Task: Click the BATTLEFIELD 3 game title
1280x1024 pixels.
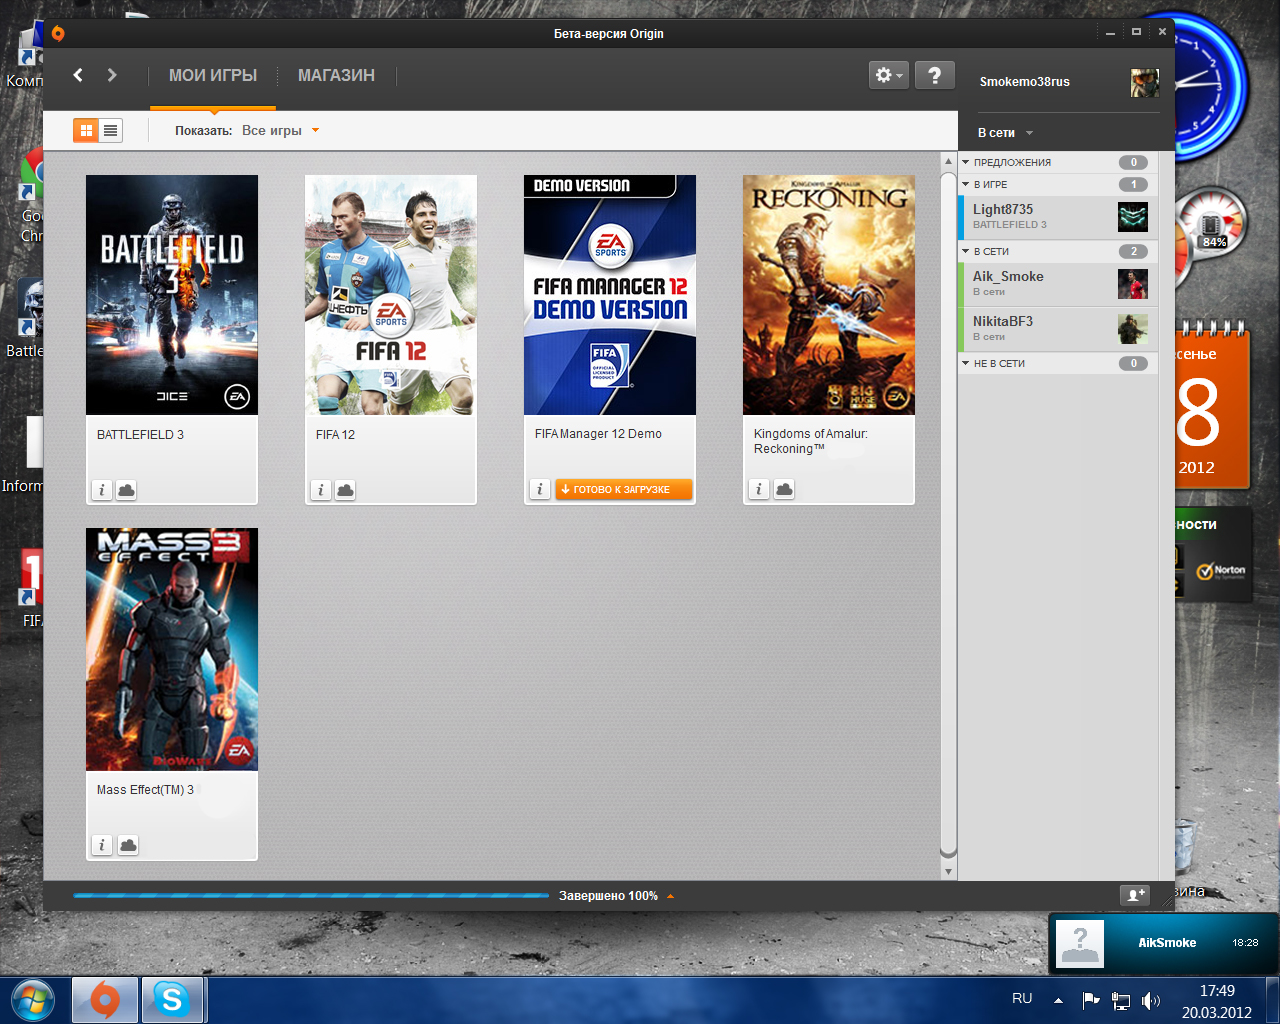Action: 140,435
